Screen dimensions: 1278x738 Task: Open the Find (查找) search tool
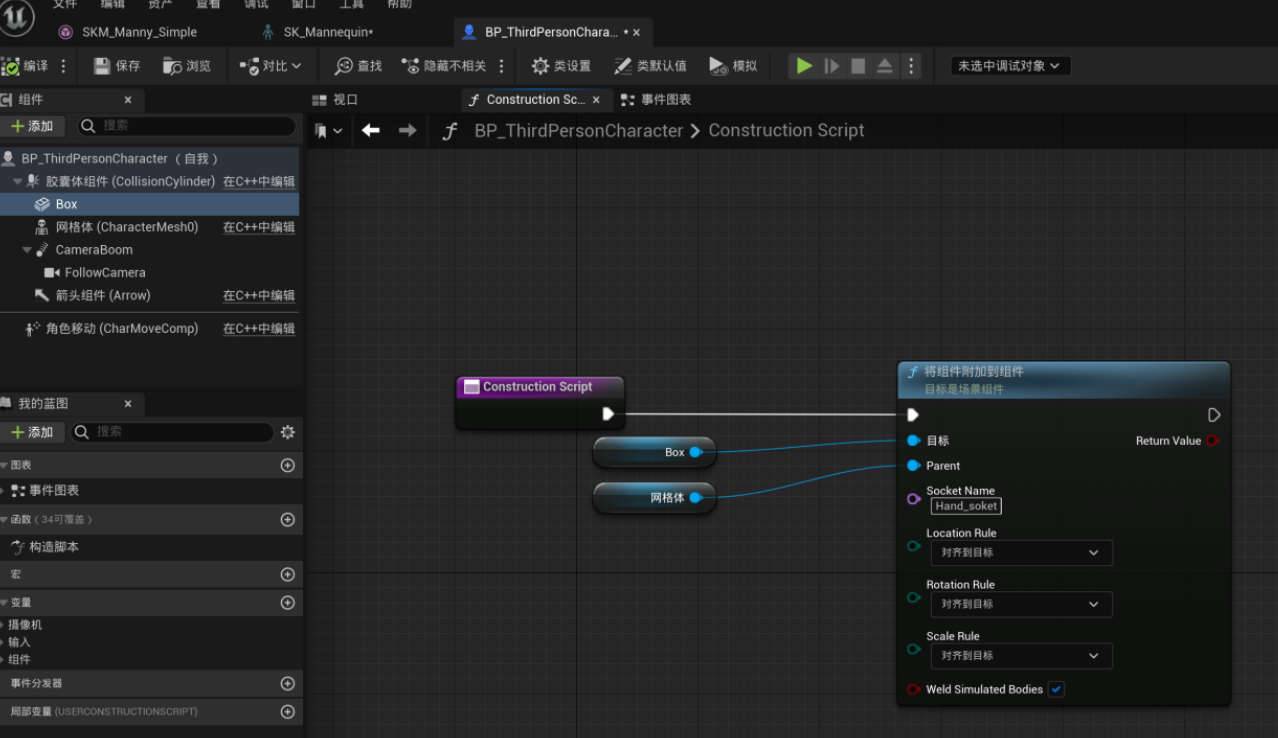(x=358, y=66)
